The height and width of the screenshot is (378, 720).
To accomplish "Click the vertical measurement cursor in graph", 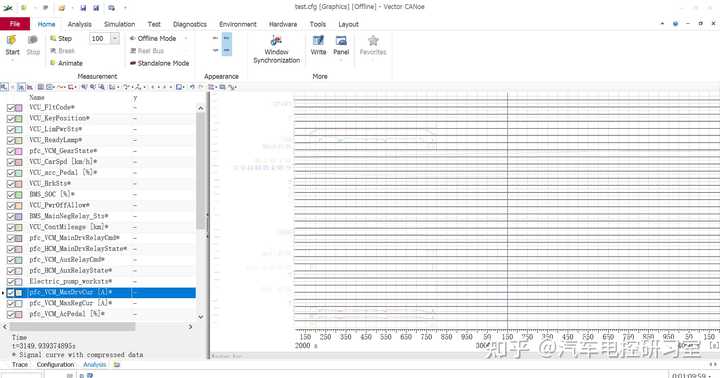I will pyautogui.click(x=507, y=210).
